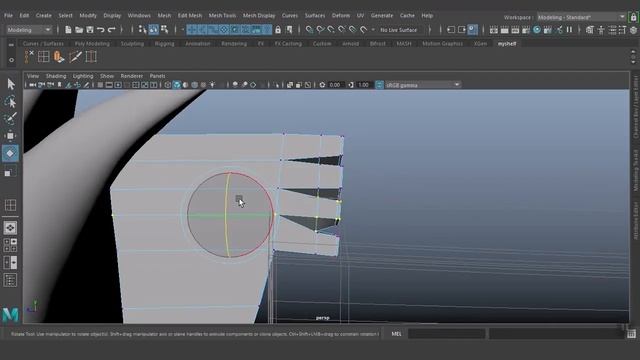Viewport: 640px width, 360px height.
Task: Click the Script Editor icon at bottom right
Action: tap(631, 334)
